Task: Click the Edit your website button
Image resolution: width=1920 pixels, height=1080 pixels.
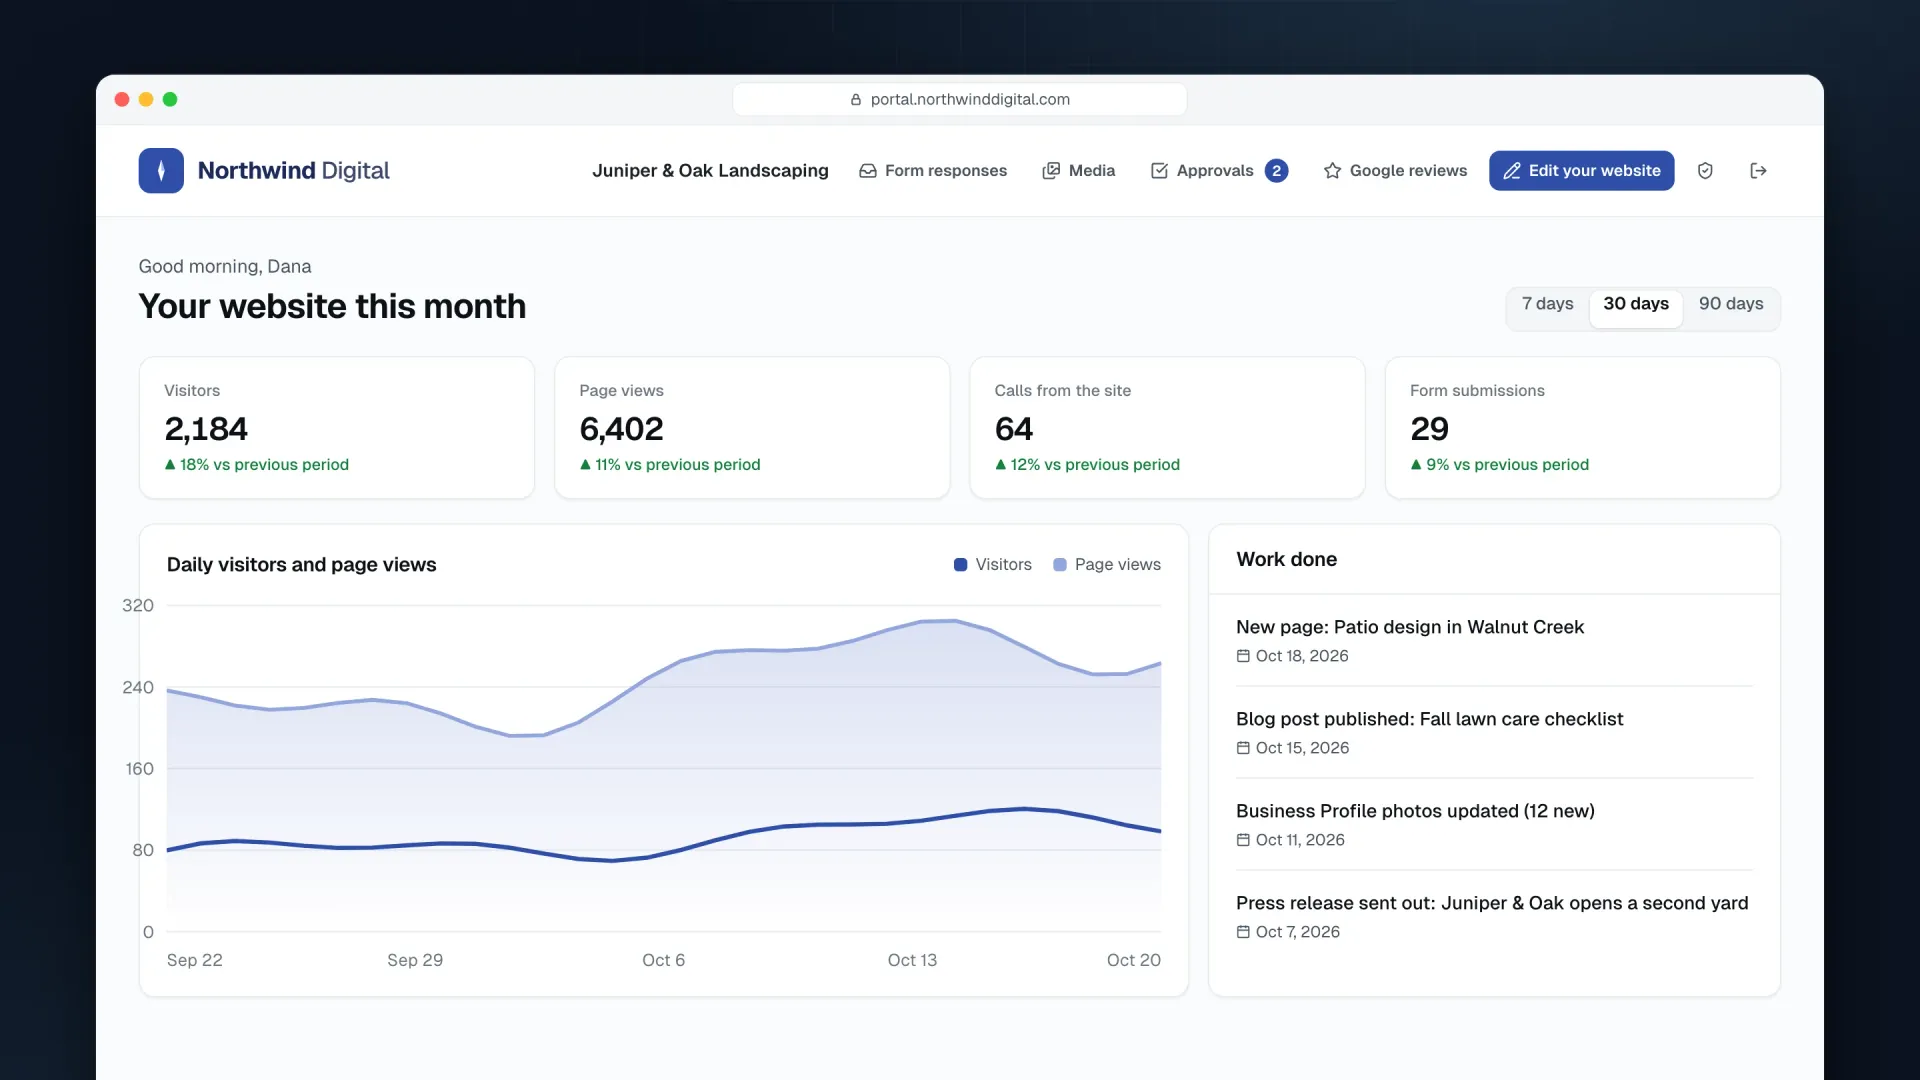Action: (x=1581, y=171)
